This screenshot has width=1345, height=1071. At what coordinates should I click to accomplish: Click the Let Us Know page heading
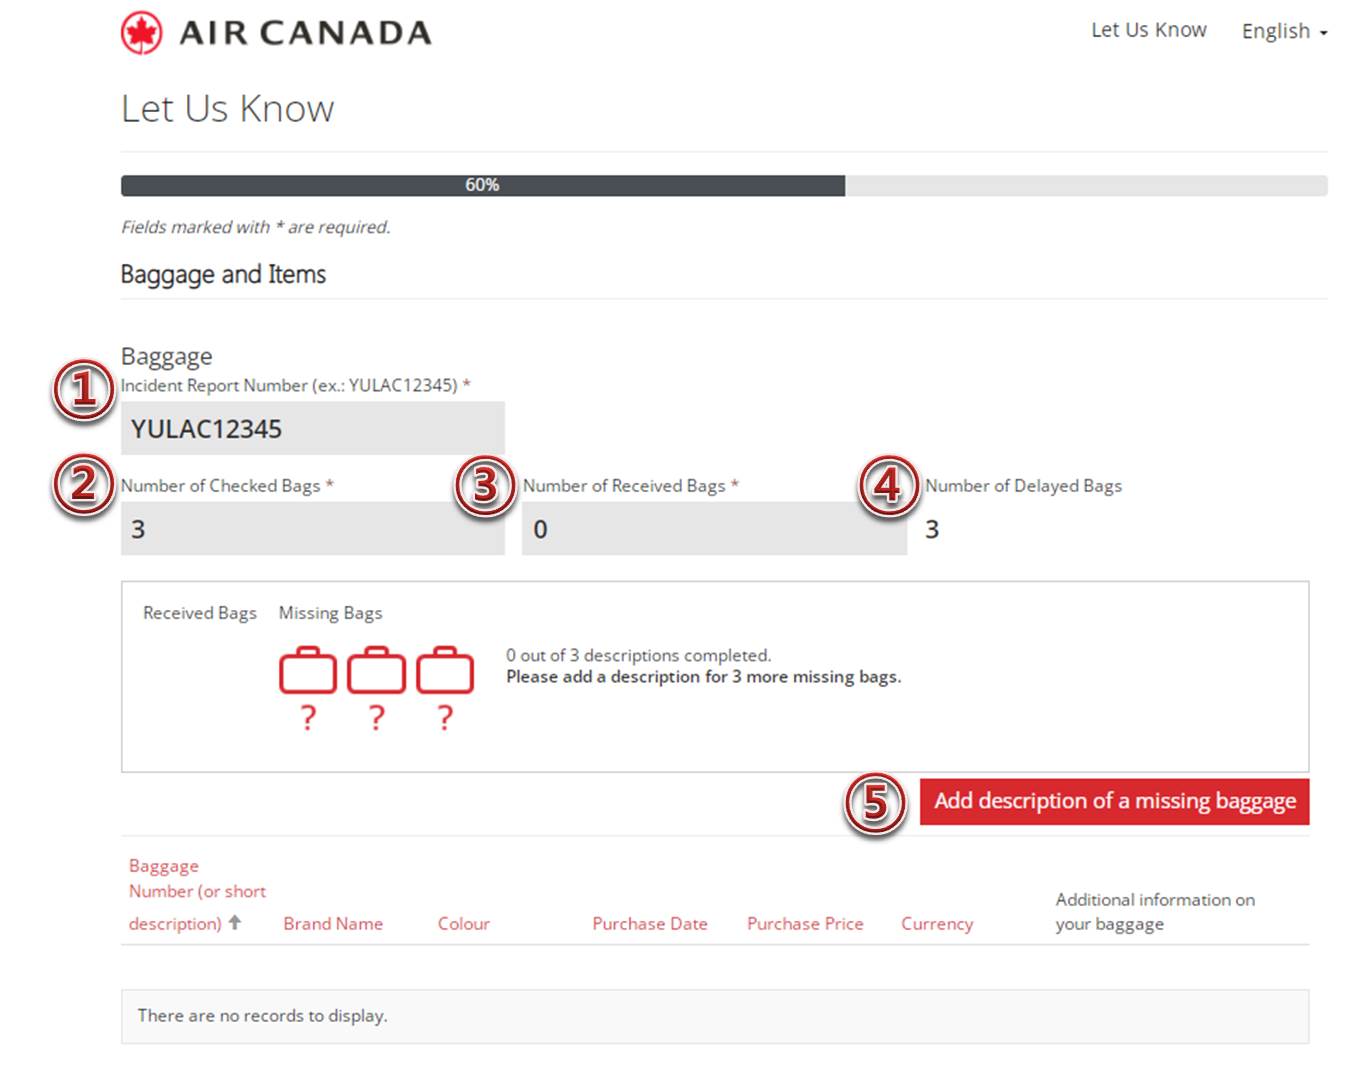tap(227, 108)
